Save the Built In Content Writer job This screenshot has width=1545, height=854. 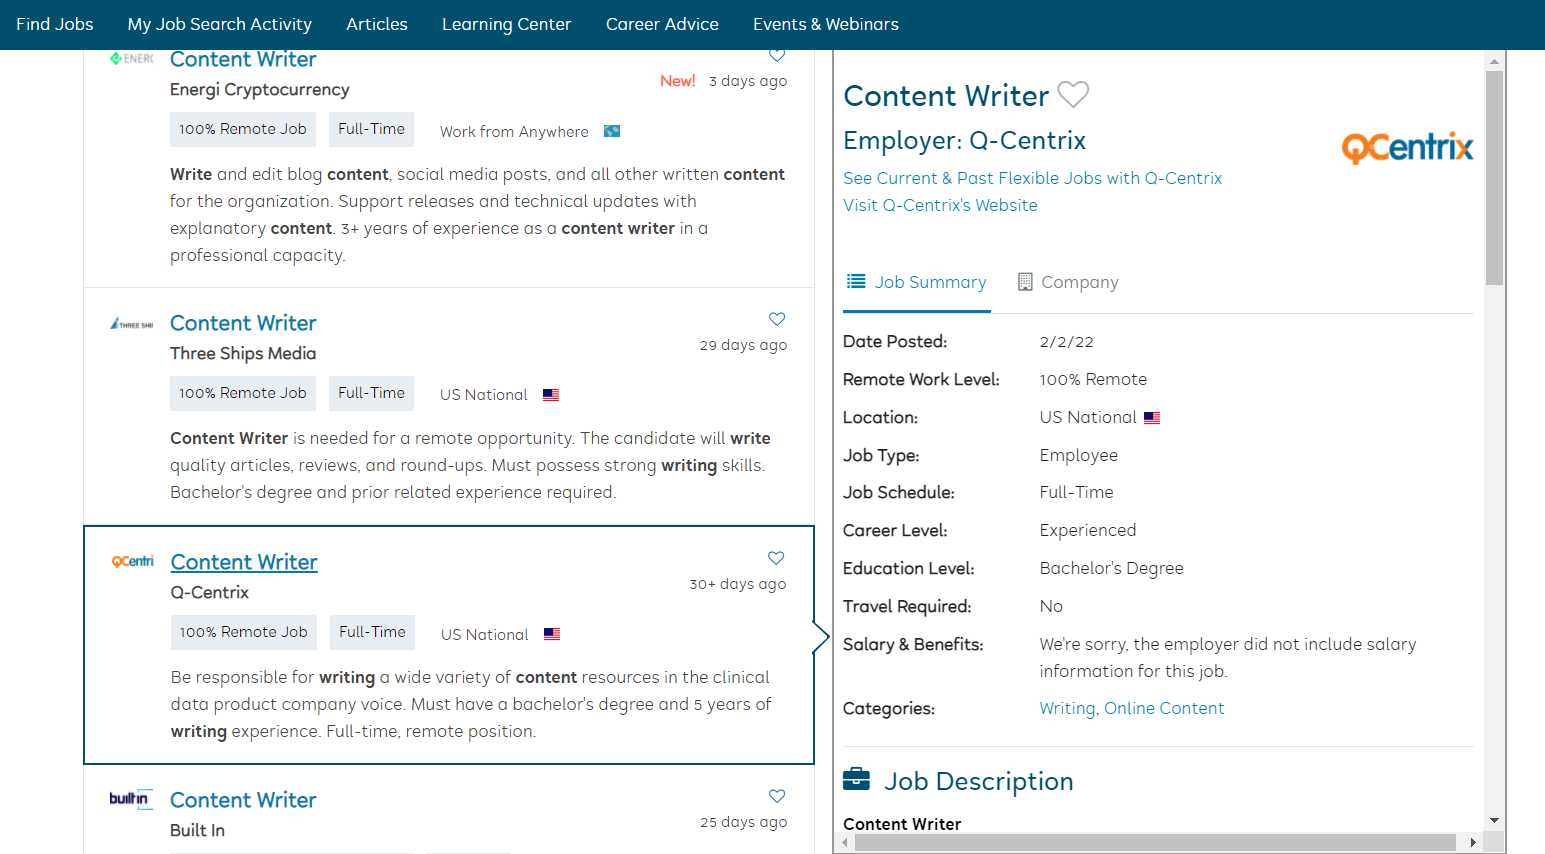click(777, 796)
